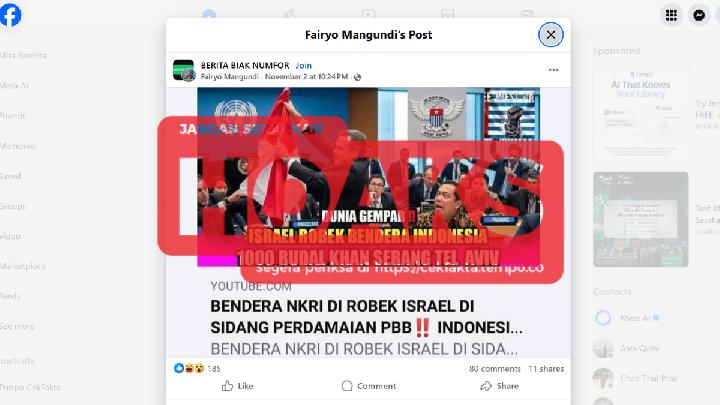Click the BERITA BIAK NUMFOR group avatar
Screen dimensions: 720x405
[x=184, y=70]
